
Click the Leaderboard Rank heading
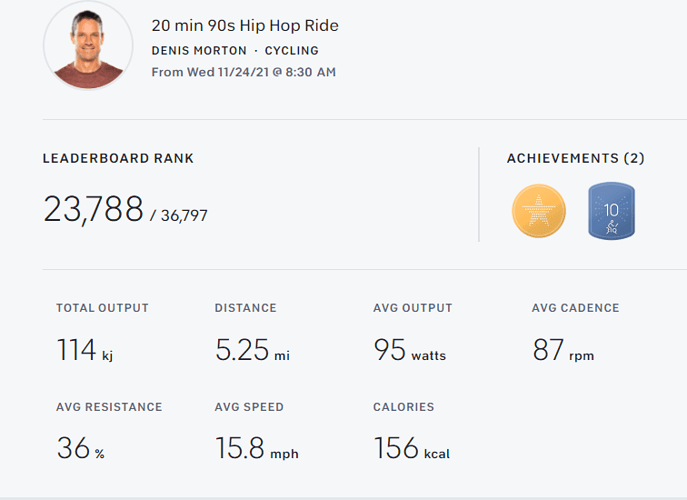(118, 158)
